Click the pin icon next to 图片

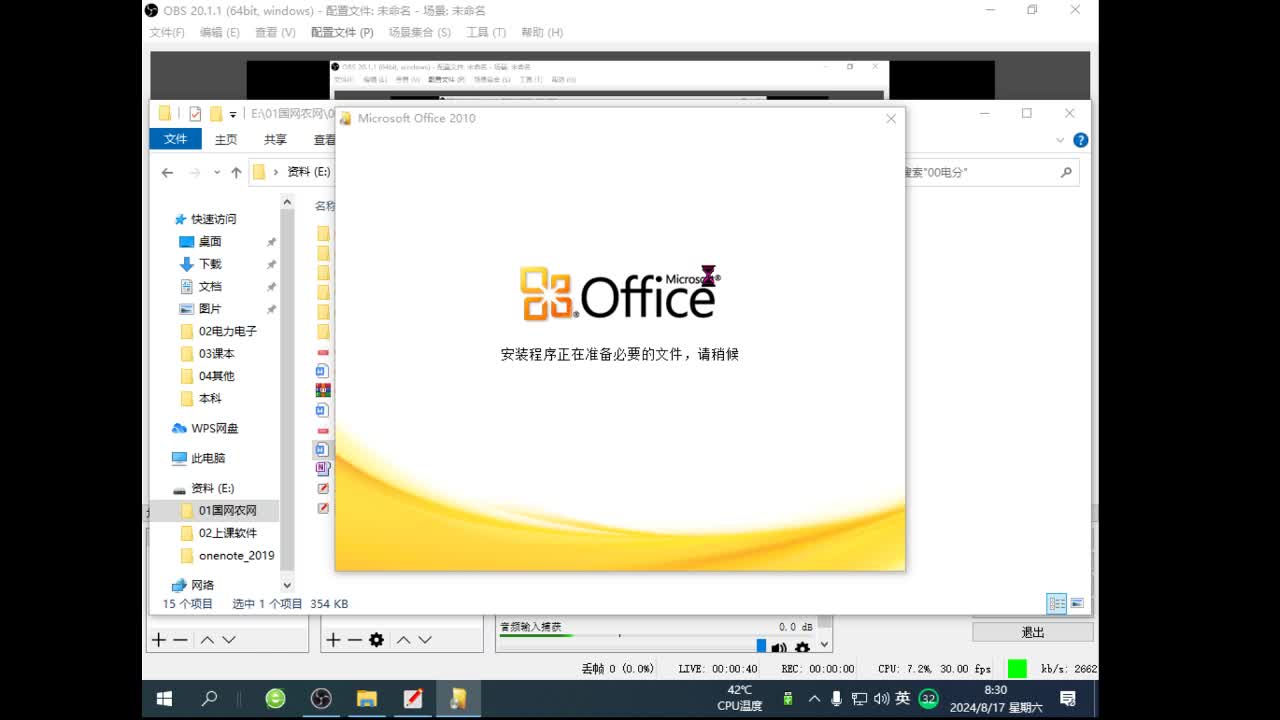(x=271, y=309)
